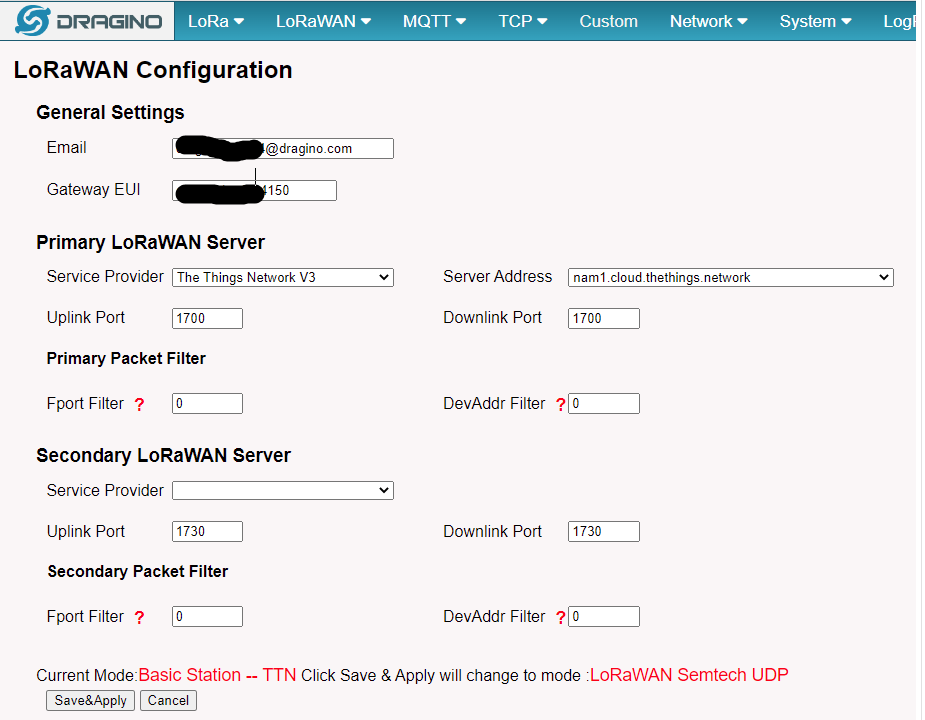The width and height of the screenshot is (925, 720).
Task: Click the Dragino logo
Action: pyautogui.click(x=88, y=21)
